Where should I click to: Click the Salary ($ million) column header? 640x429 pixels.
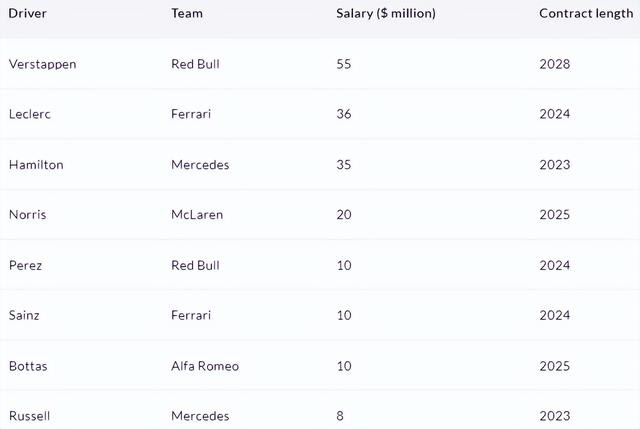pos(386,14)
